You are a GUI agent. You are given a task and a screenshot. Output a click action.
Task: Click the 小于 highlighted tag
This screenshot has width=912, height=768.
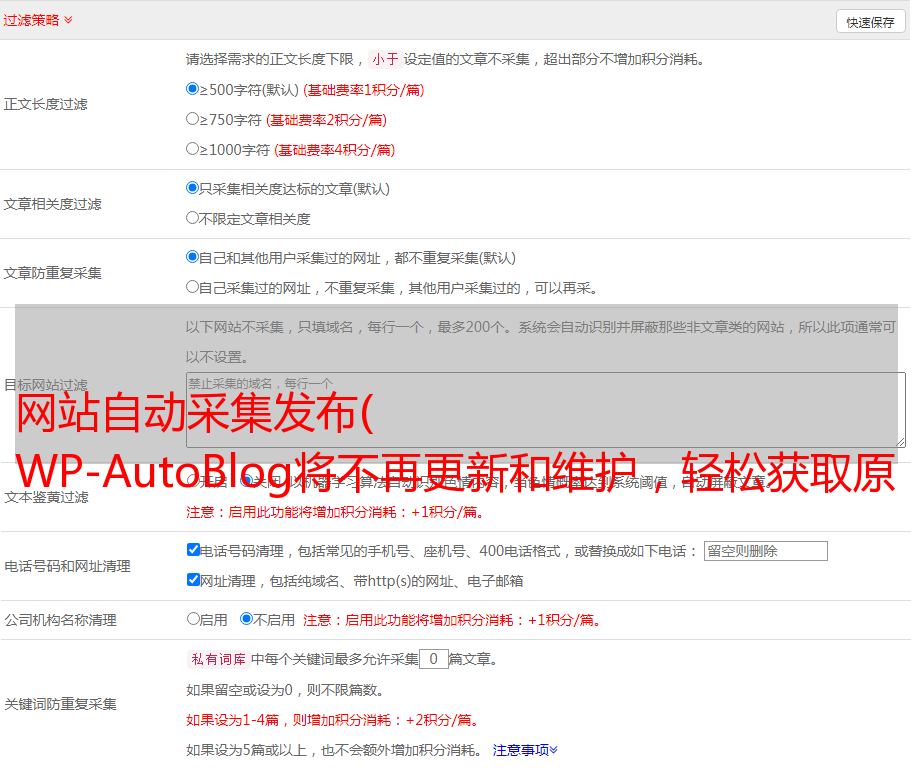(385, 59)
